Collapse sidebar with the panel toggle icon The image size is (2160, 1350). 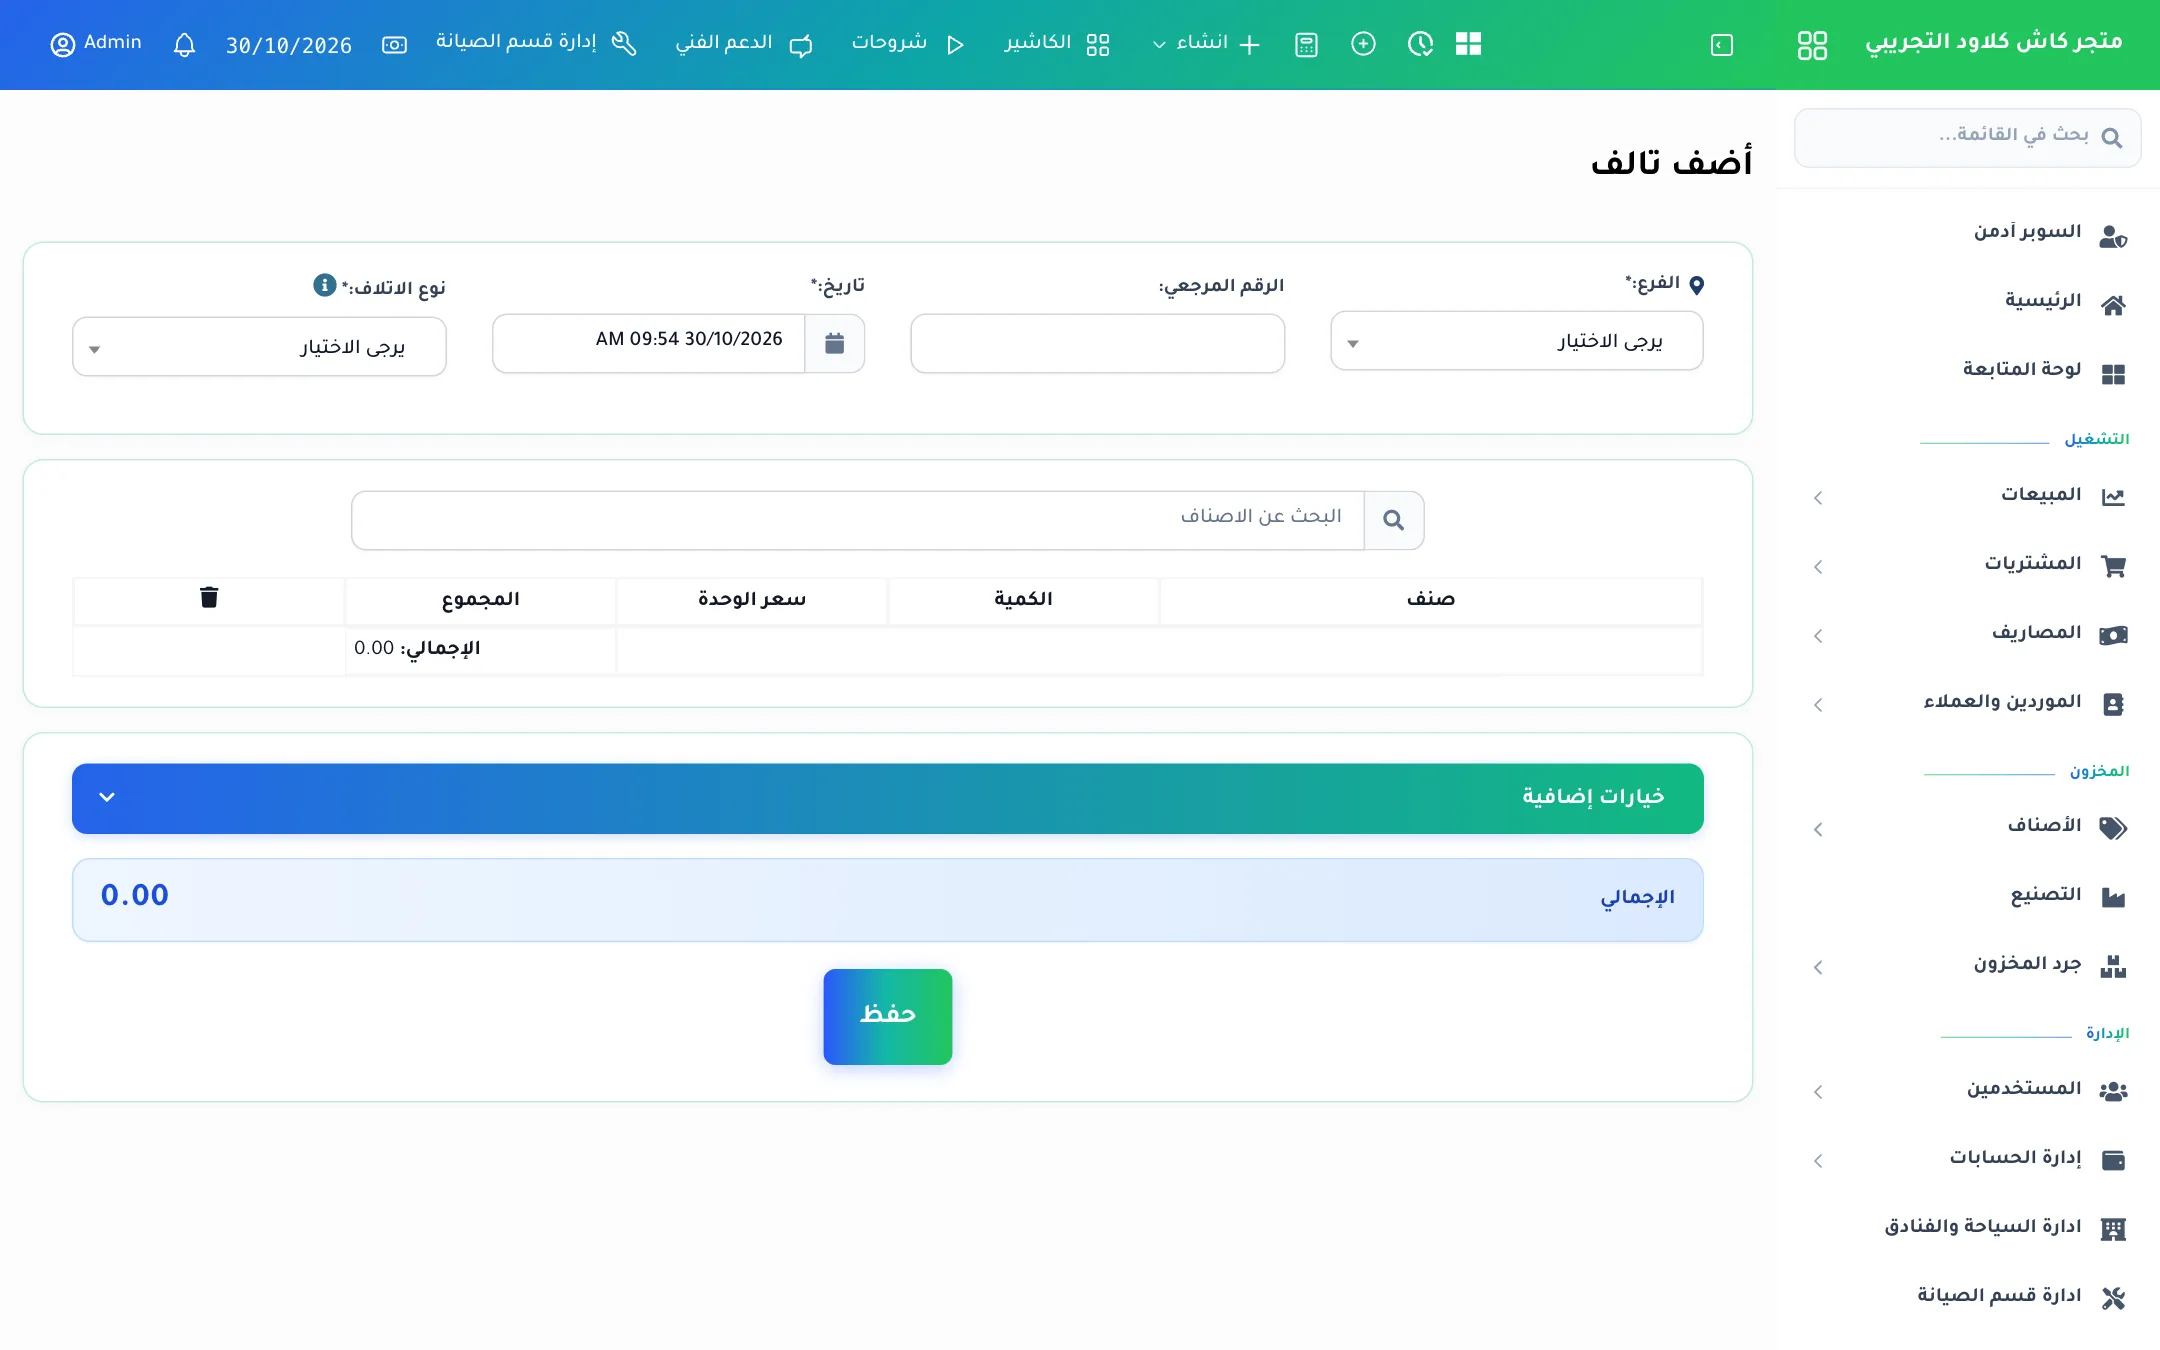1722,45
